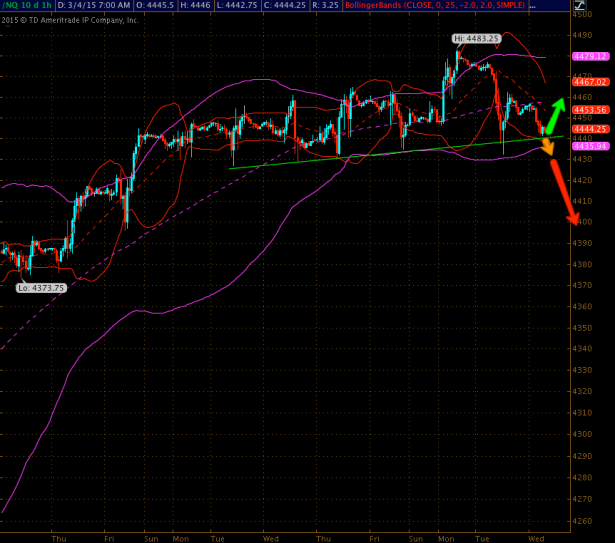The image size is (615, 543).
Task: Click the 4467.02 red price tag
Action: tap(584, 79)
